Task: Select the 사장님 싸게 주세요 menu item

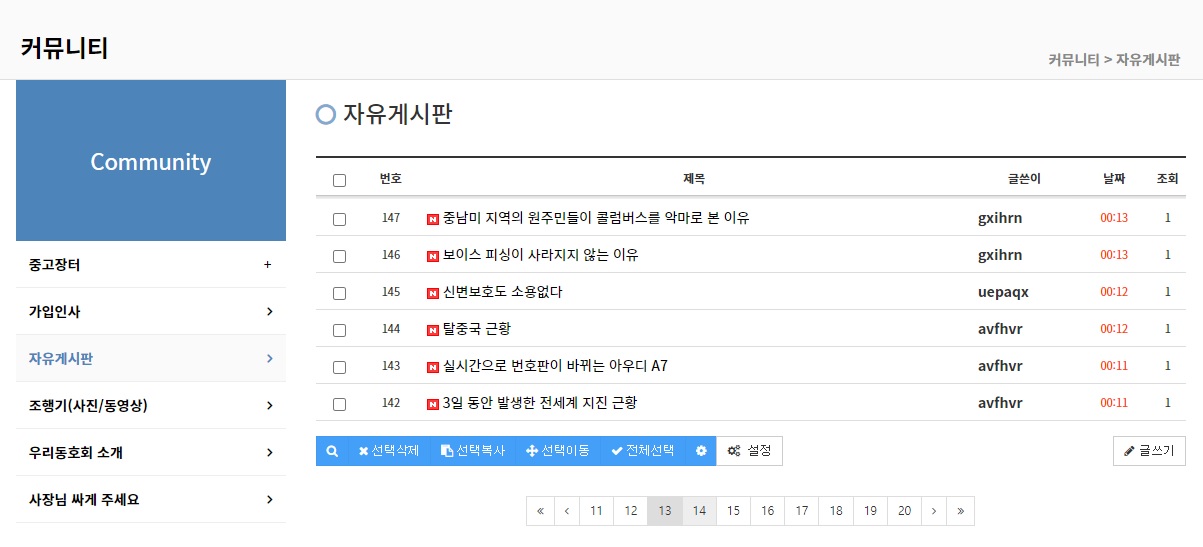Action: pyautogui.click(x=151, y=499)
